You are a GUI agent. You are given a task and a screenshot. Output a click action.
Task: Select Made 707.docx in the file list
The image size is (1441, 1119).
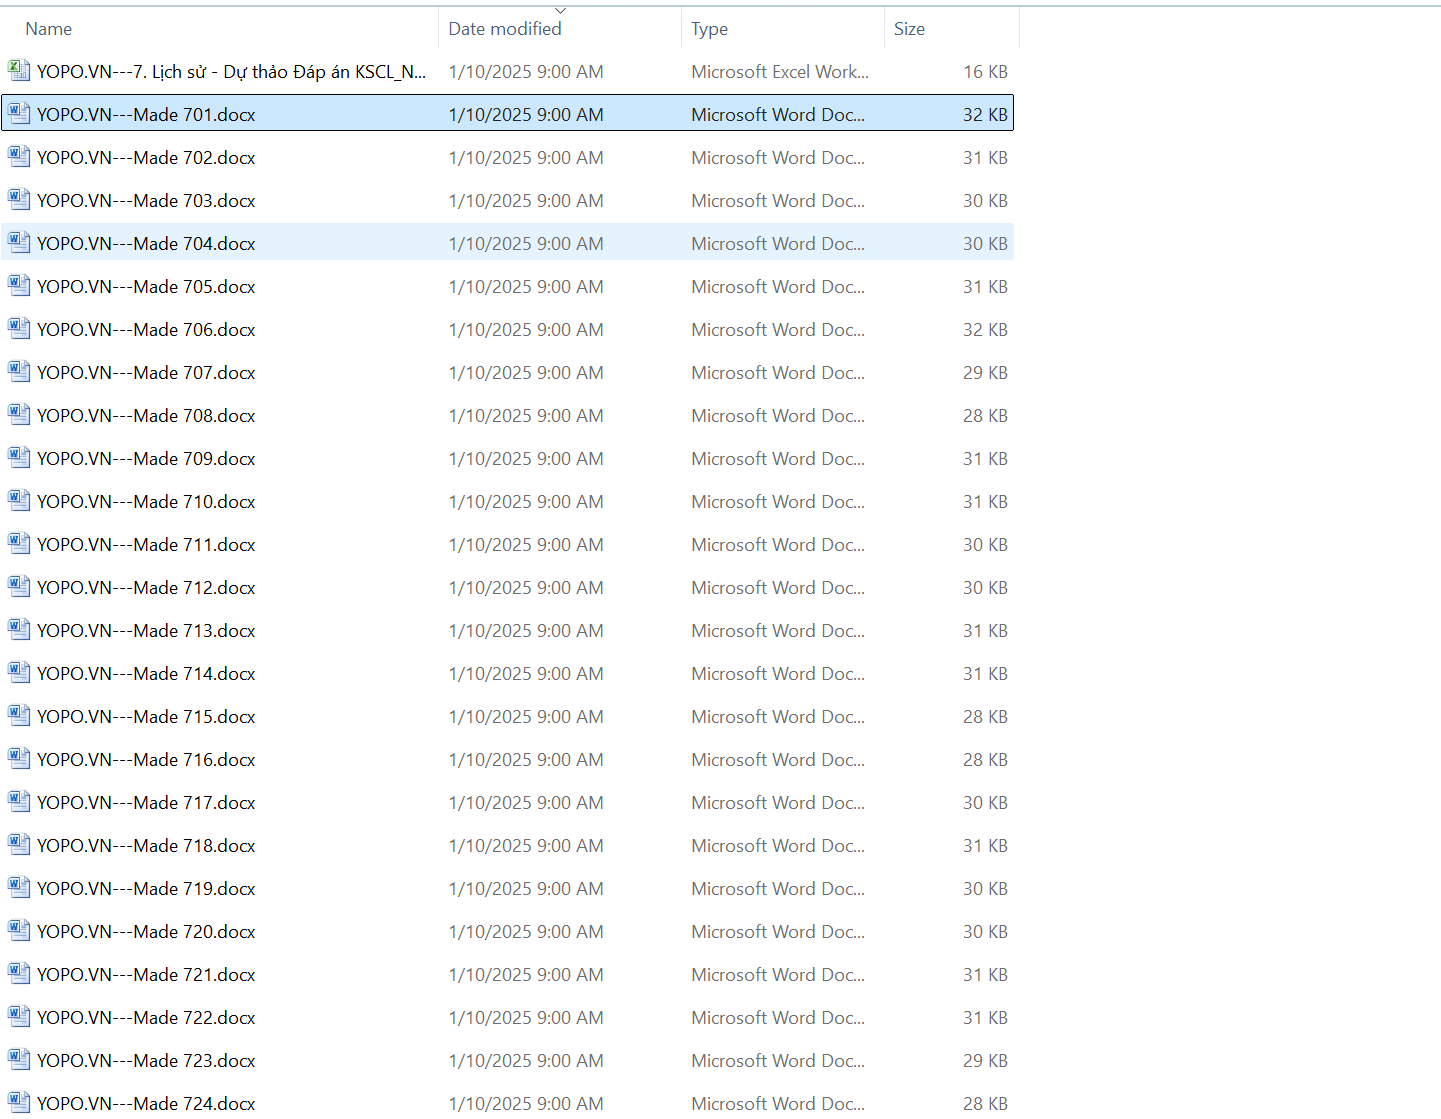point(146,373)
